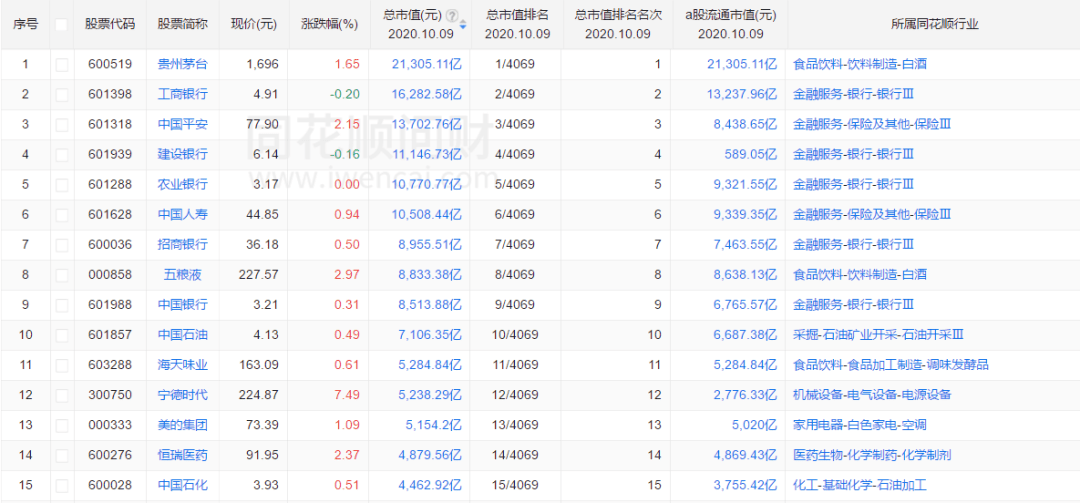Open the 工商银行 stock link

(x=183, y=94)
